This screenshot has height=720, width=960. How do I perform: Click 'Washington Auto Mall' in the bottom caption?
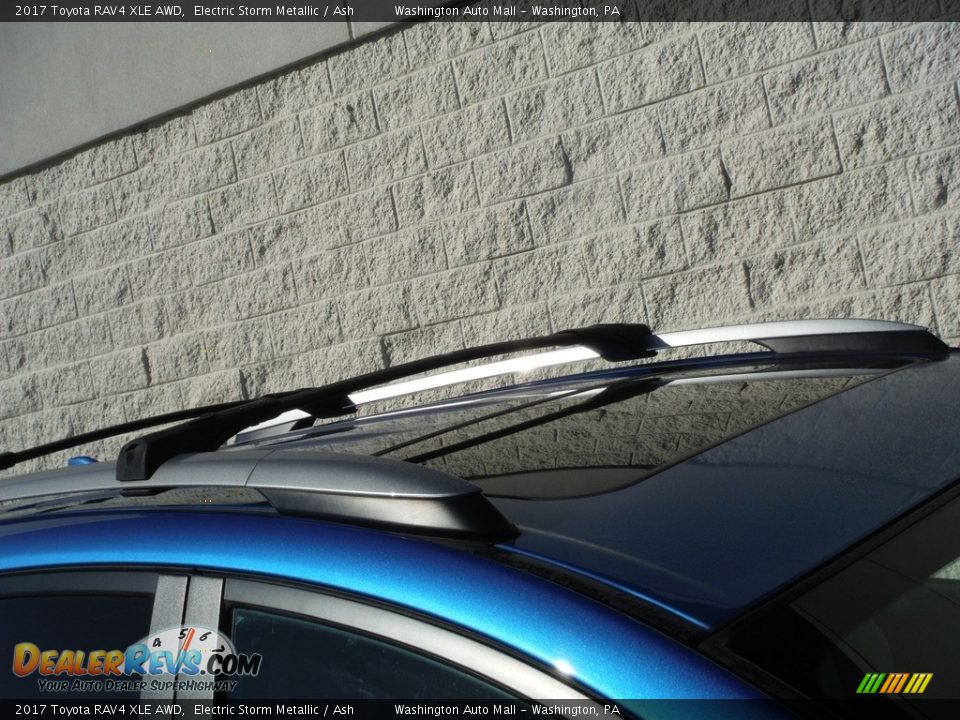457,710
